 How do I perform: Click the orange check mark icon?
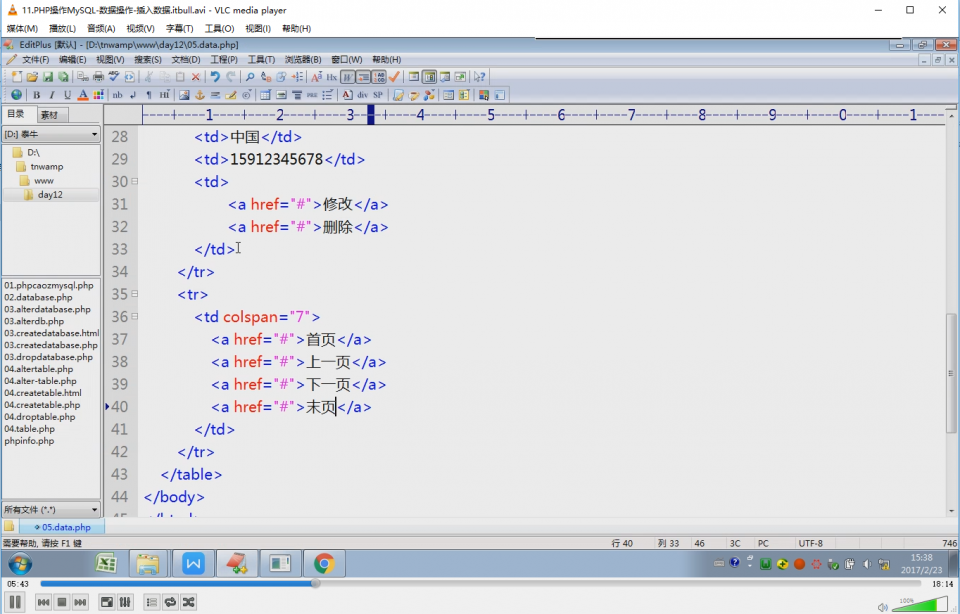pos(394,77)
